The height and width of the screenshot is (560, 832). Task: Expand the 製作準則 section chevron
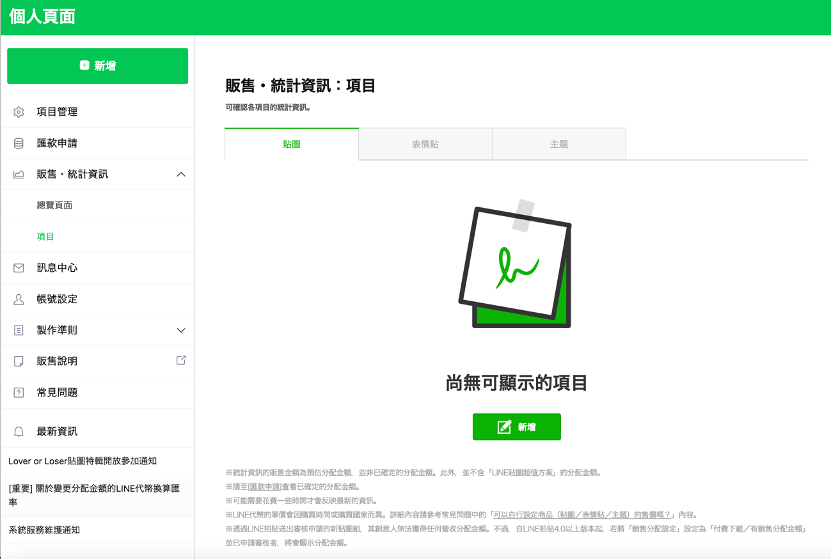pyautogui.click(x=181, y=330)
